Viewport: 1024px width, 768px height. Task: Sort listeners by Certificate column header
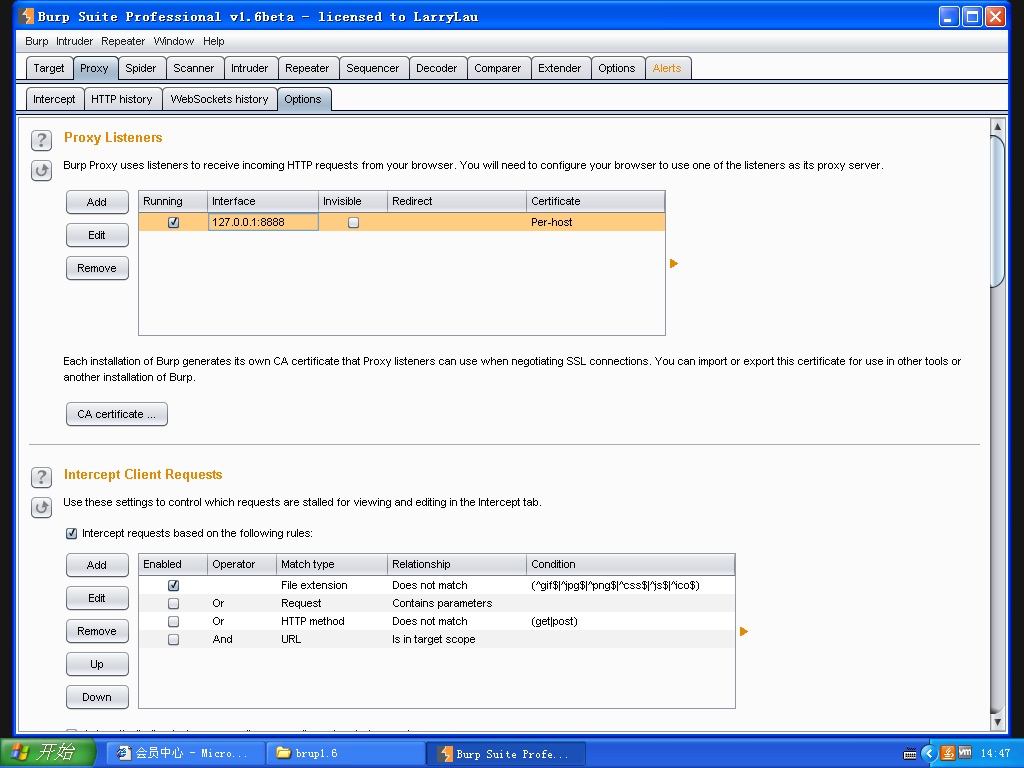[596, 201]
